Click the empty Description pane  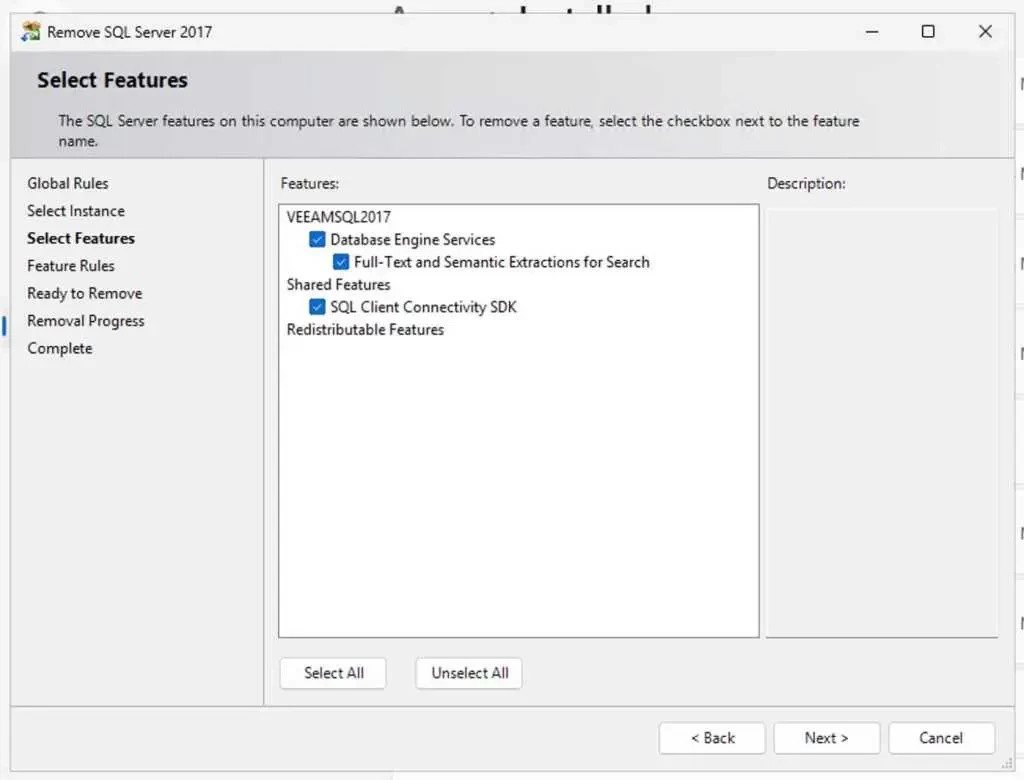point(882,422)
